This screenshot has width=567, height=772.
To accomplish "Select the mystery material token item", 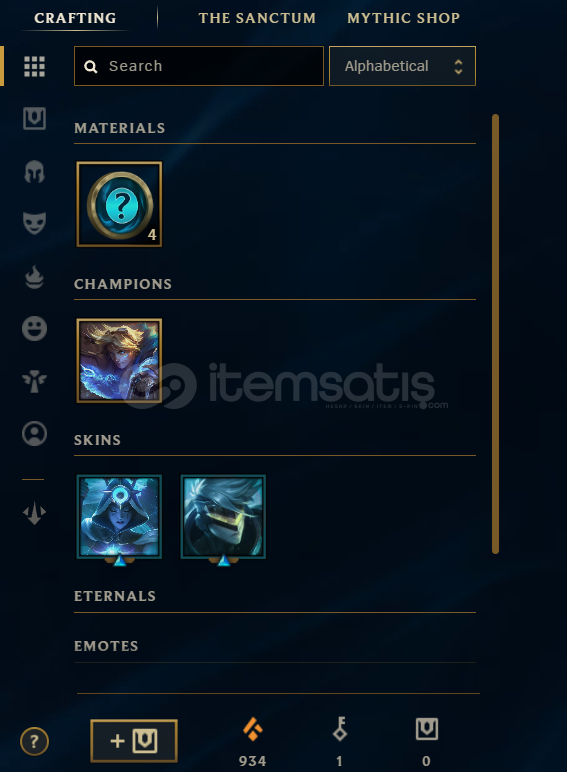I will [x=119, y=204].
